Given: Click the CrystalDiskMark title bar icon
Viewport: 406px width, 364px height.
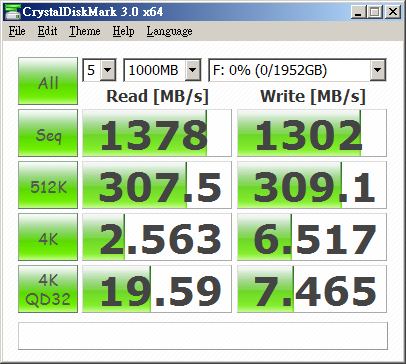Looking at the screenshot, I should click(x=12, y=12).
